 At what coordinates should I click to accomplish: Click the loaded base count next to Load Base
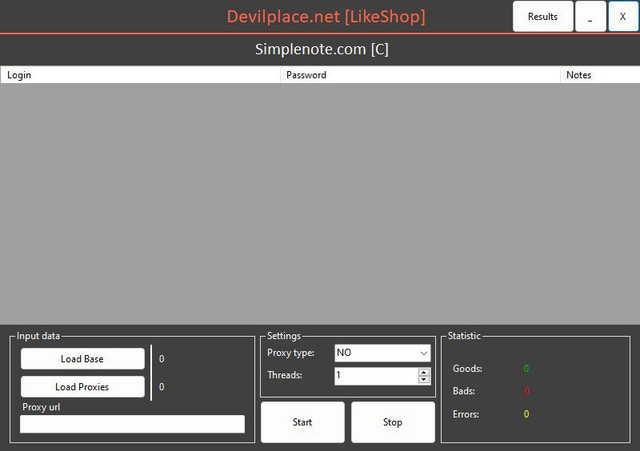[162, 359]
